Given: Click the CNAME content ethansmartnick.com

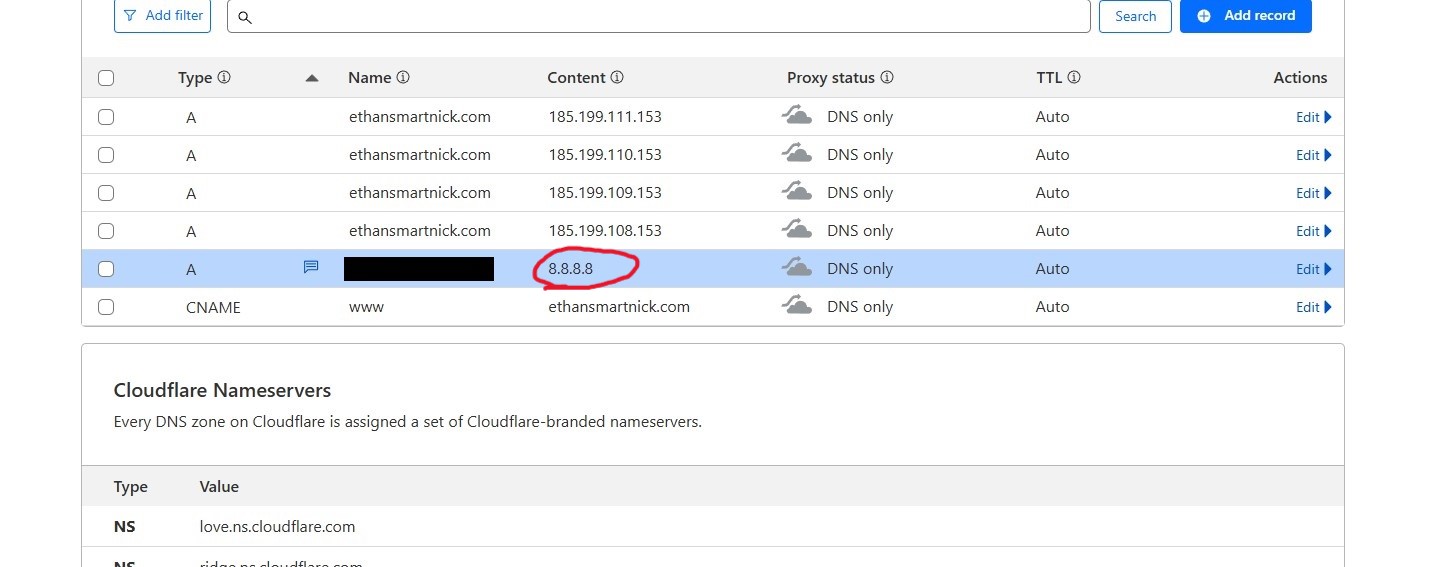Looking at the screenshot, I should (x=619, y=307).
